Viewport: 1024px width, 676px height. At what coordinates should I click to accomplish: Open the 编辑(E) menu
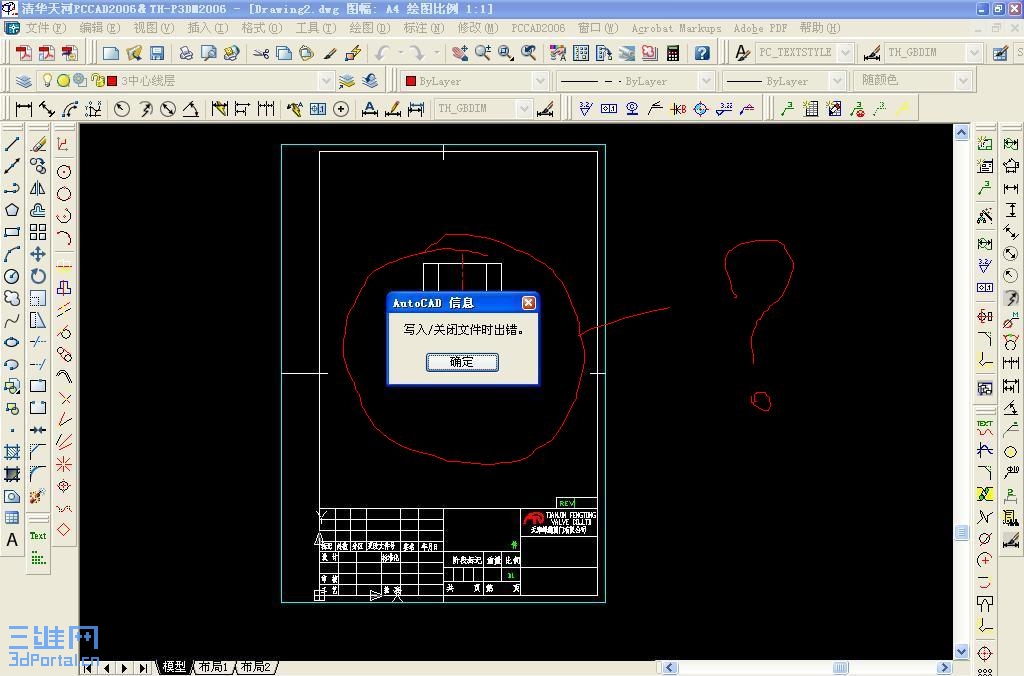tap(99, 28)
